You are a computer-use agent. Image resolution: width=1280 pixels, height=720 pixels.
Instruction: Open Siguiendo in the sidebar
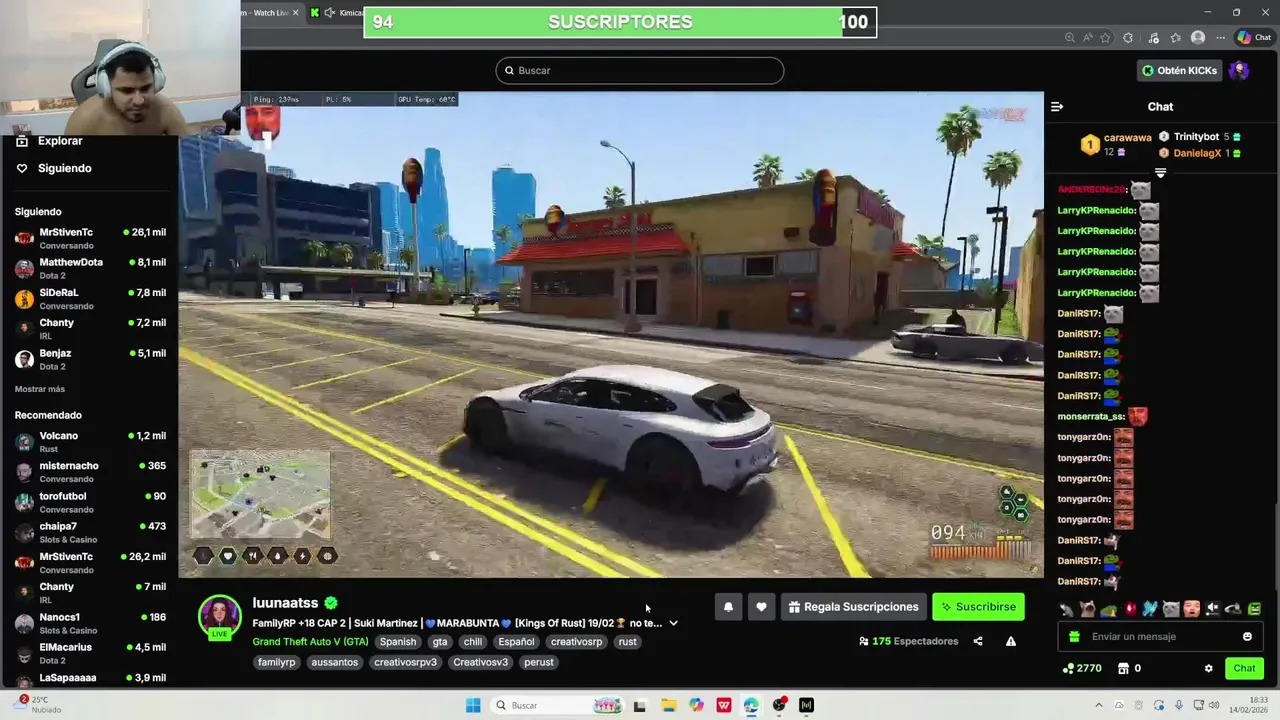coord(64,168)
